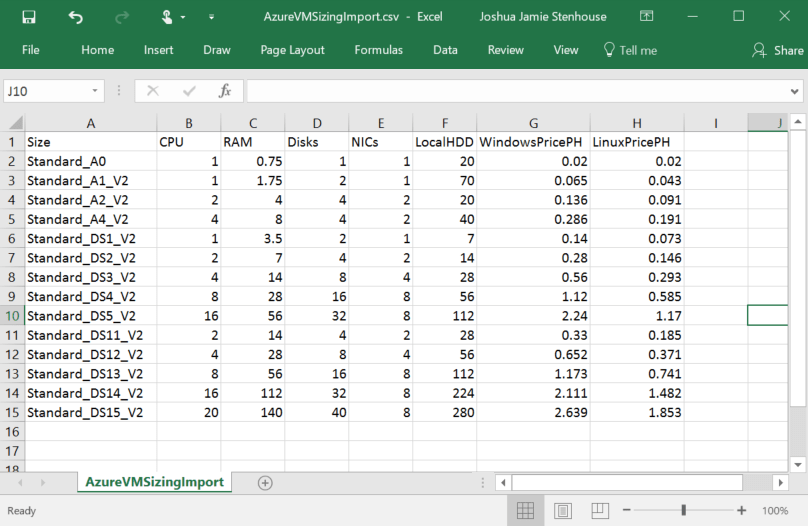The width and height of the screenshot is (808, 526).
Task: Select cell Standard_A0
Action: [91, 161]
